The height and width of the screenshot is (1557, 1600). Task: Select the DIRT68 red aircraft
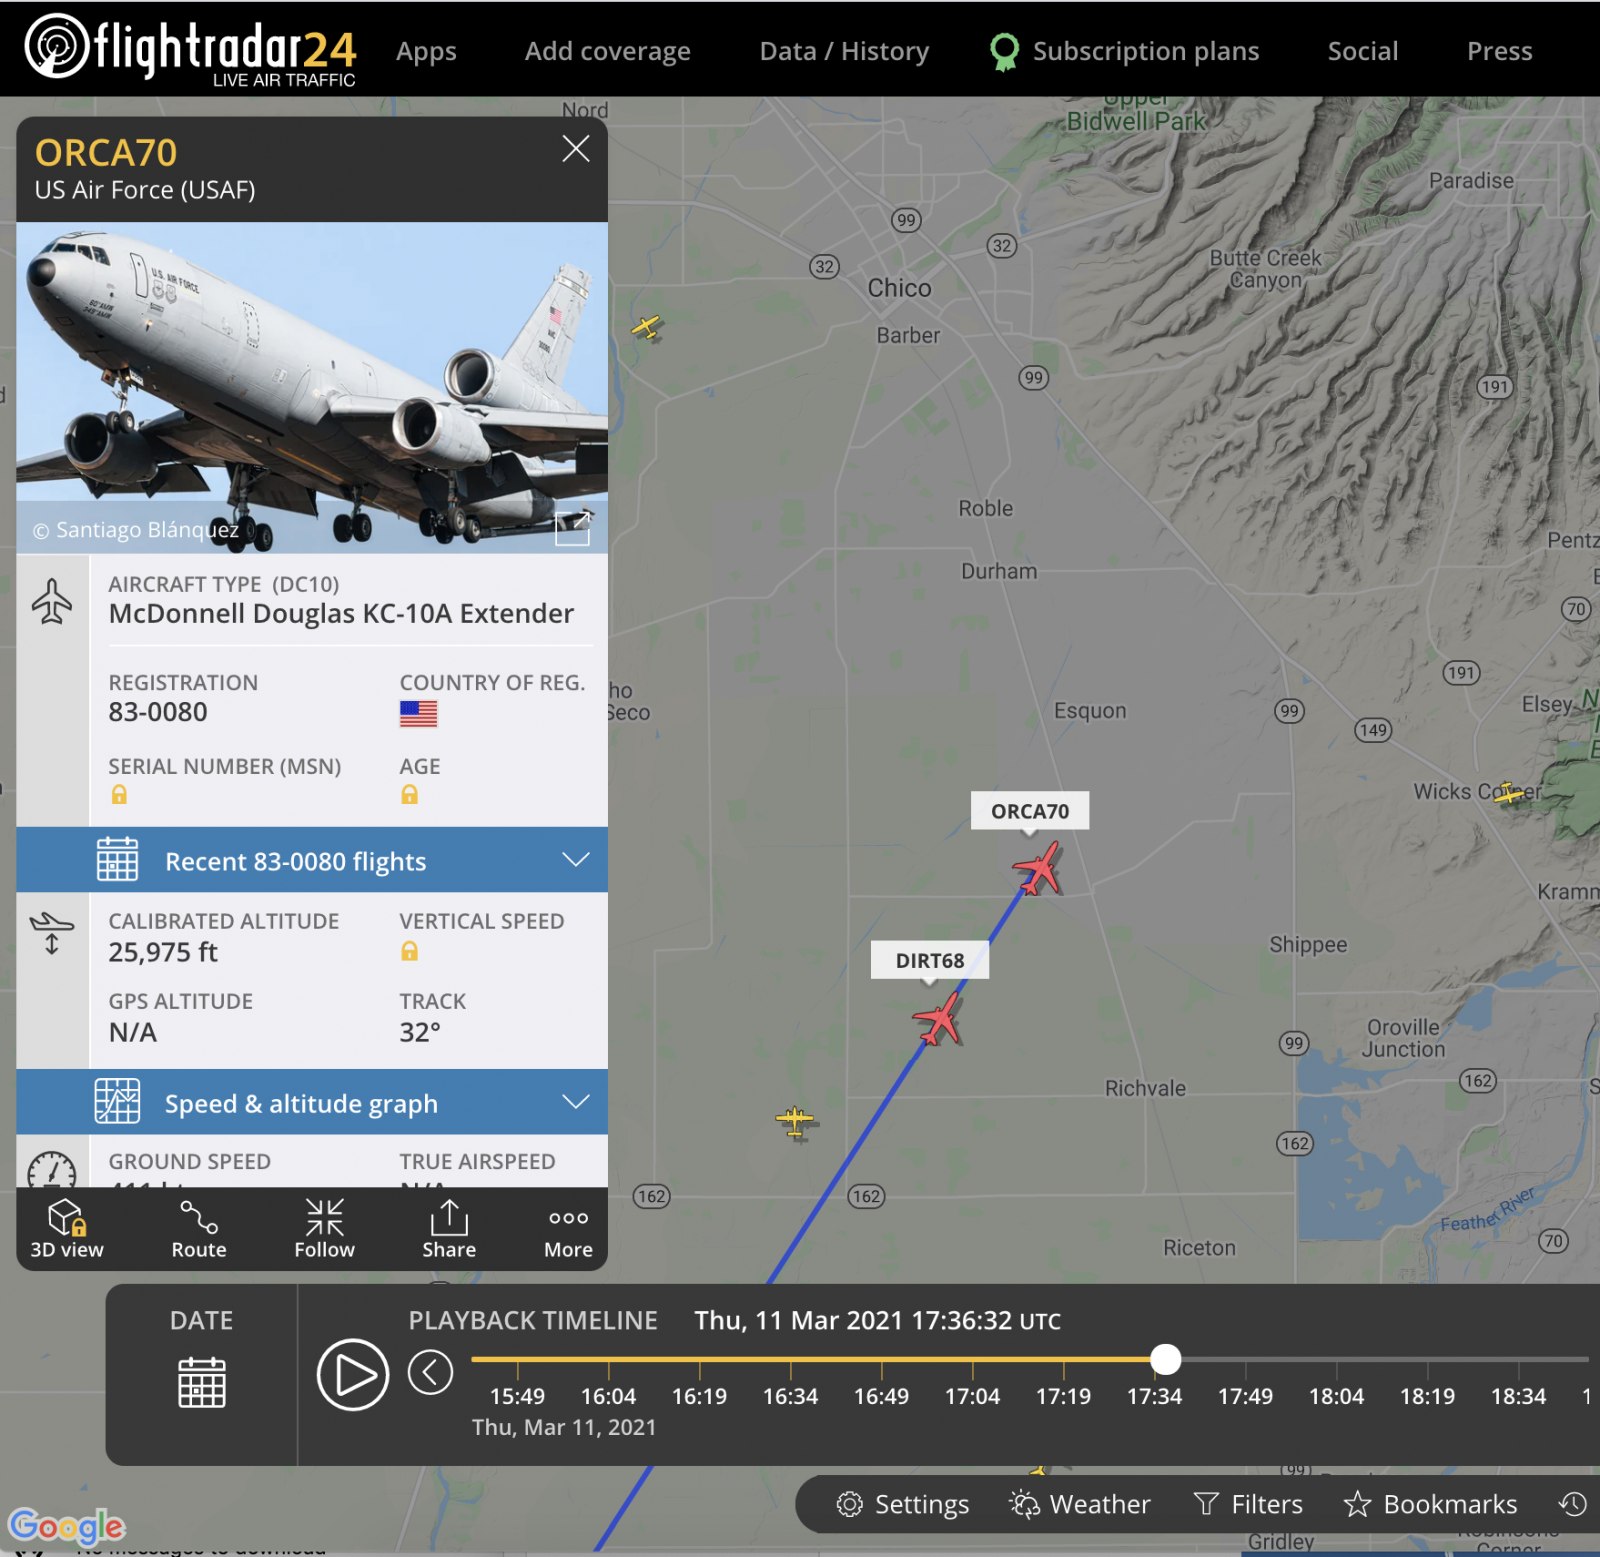(938, 1019)
